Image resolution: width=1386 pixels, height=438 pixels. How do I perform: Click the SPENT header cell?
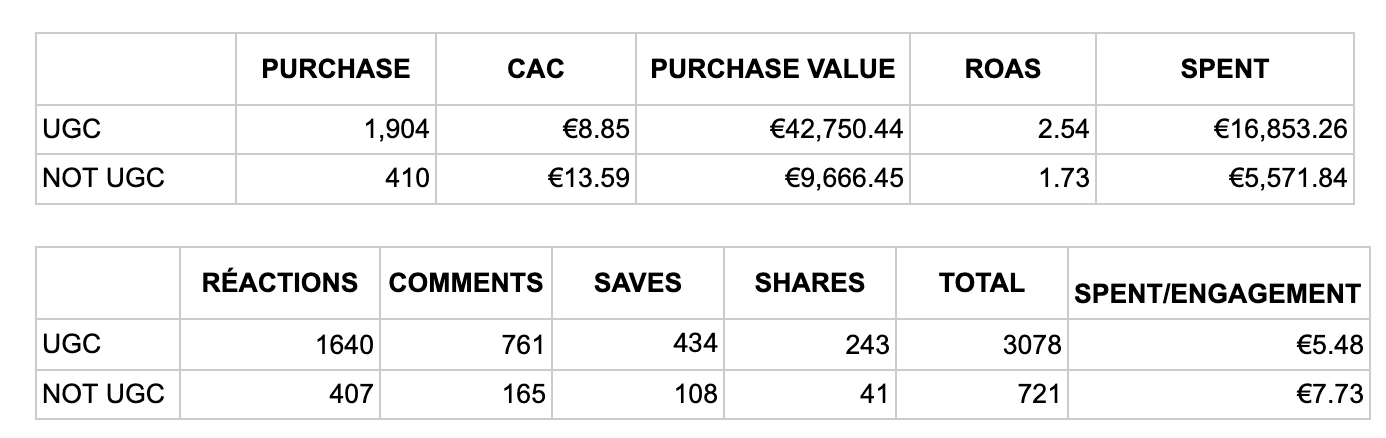point(1224,69)
